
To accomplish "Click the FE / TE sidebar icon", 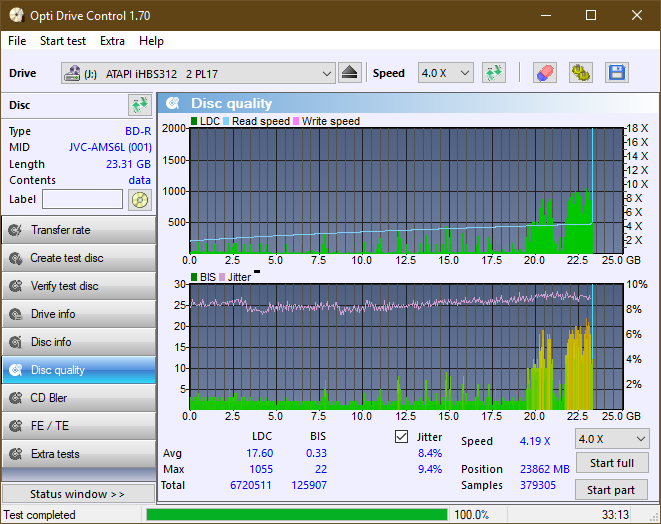I will click(x=16, y=426).
